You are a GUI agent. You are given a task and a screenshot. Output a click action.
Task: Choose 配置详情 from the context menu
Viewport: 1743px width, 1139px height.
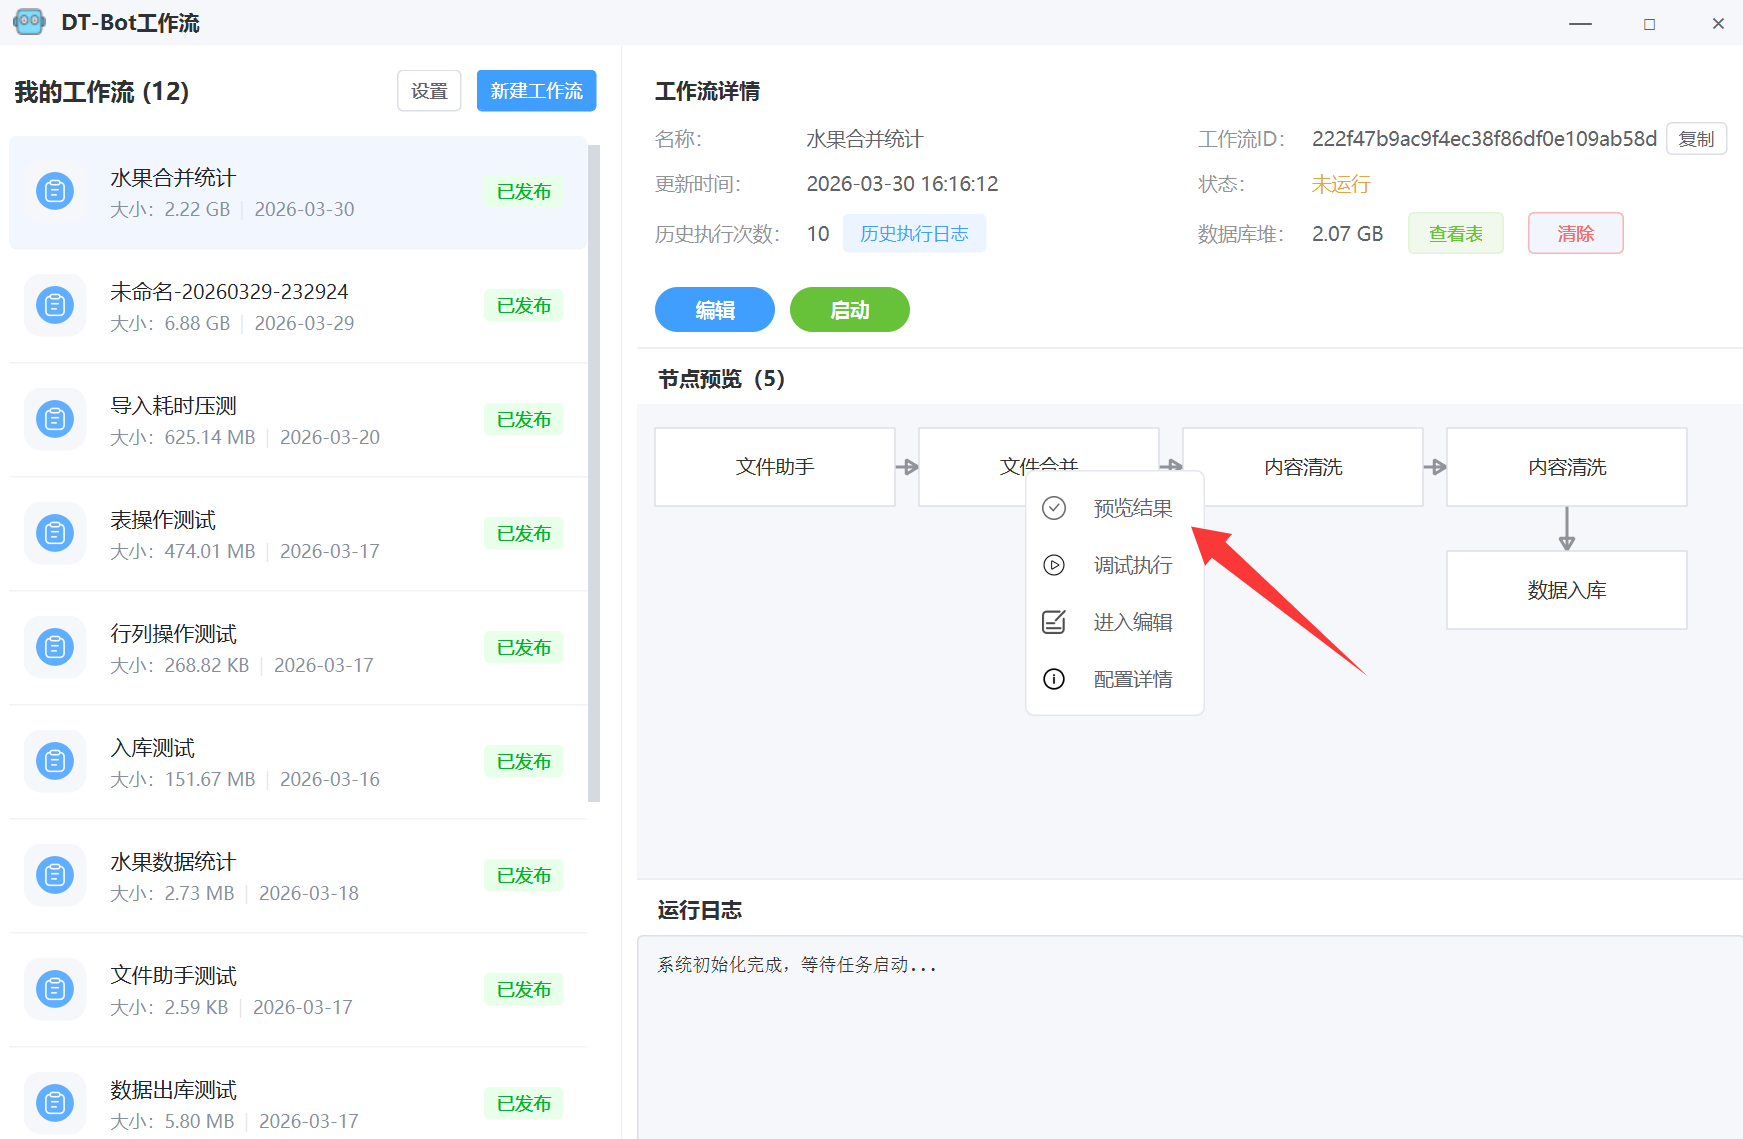(x=1132, y=679)
